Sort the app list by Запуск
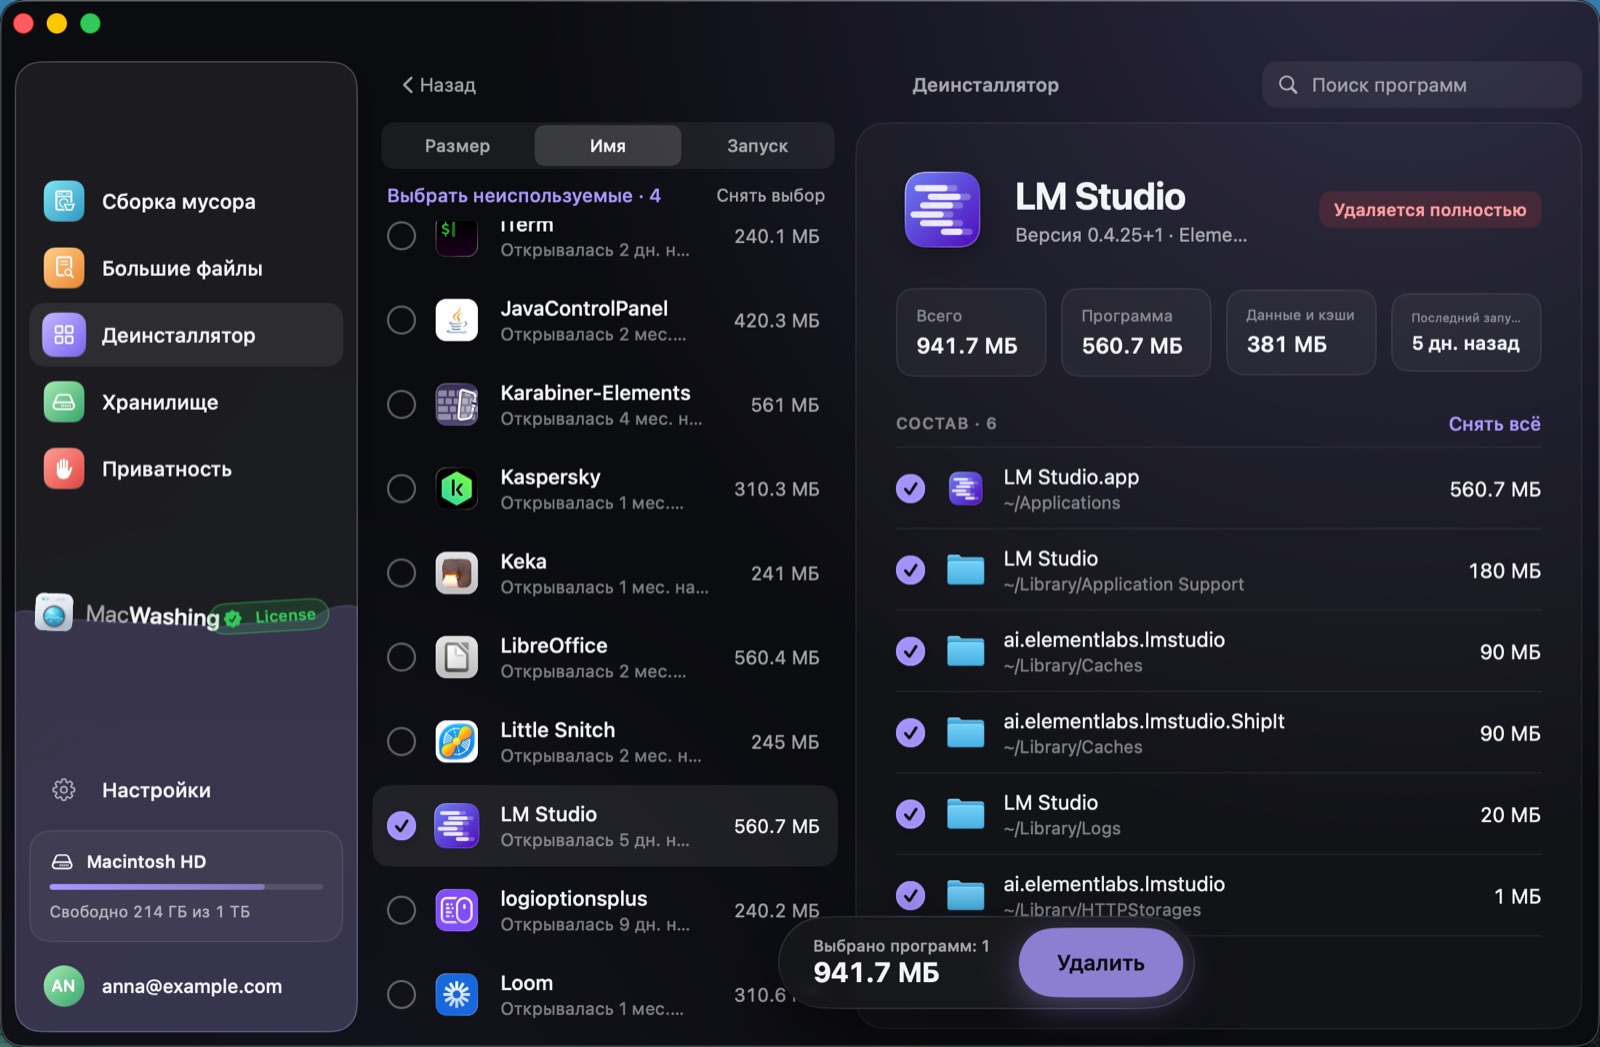The height and width of the screenshot is (1047, 1600). pyautogui.click(x=757, y=146)
